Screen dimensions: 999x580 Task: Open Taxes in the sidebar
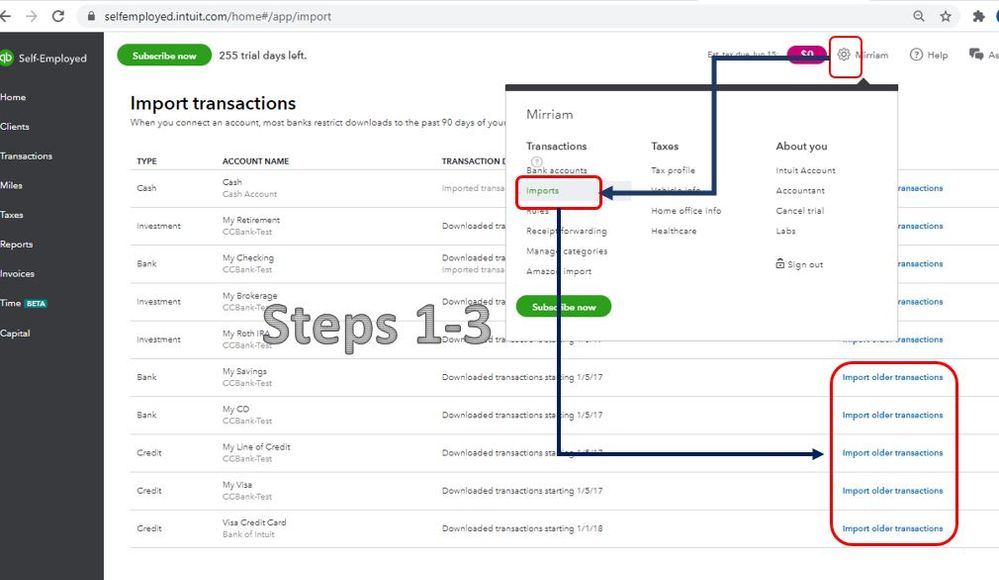[12, 215]
